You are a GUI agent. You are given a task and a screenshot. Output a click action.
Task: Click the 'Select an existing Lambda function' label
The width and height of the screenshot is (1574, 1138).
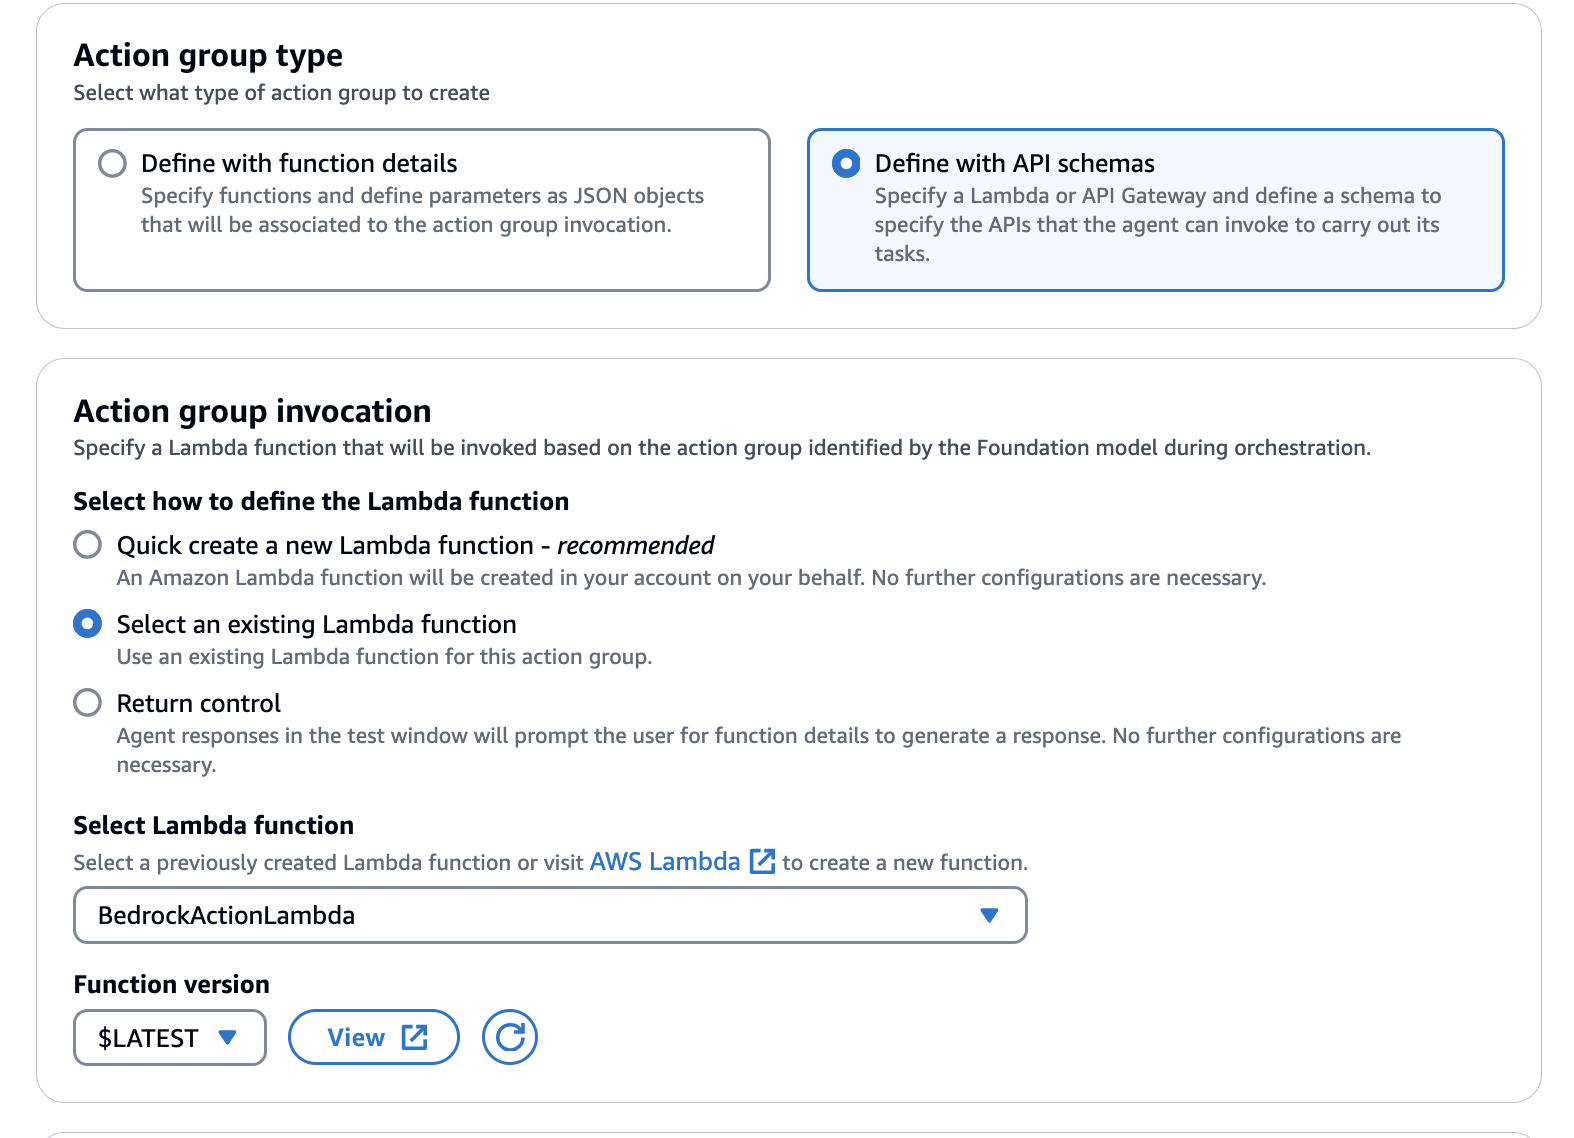[316, 624]
